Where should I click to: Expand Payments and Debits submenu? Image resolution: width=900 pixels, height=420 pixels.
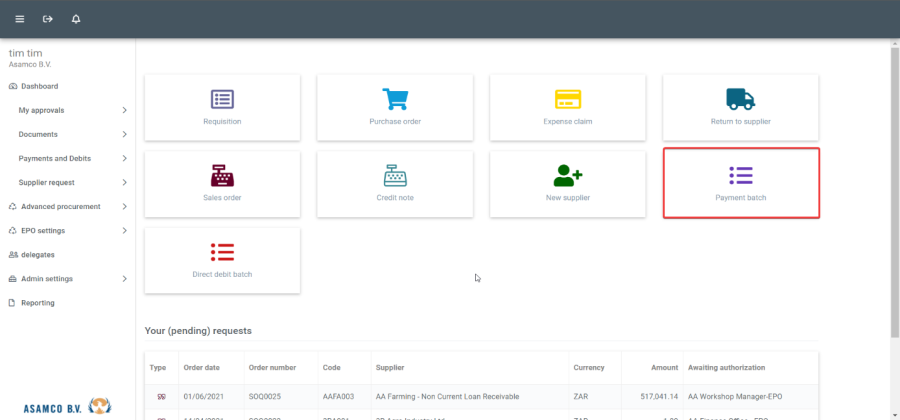(x=70, y=158)
